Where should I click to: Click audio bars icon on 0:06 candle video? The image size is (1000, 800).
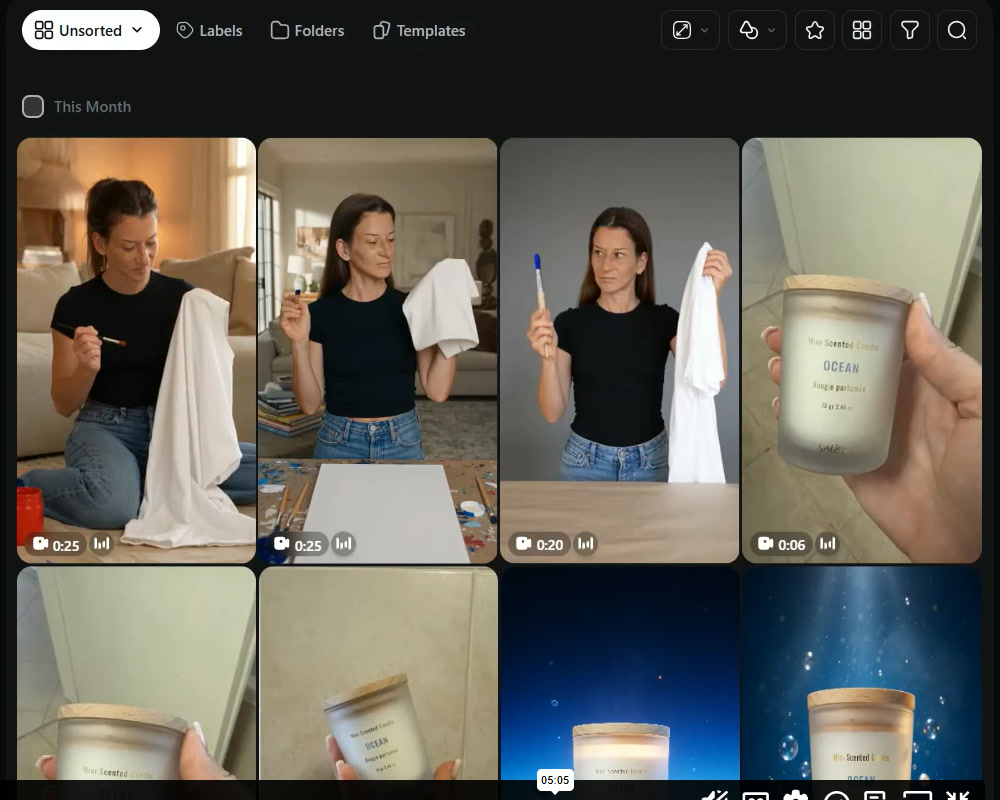827,544
